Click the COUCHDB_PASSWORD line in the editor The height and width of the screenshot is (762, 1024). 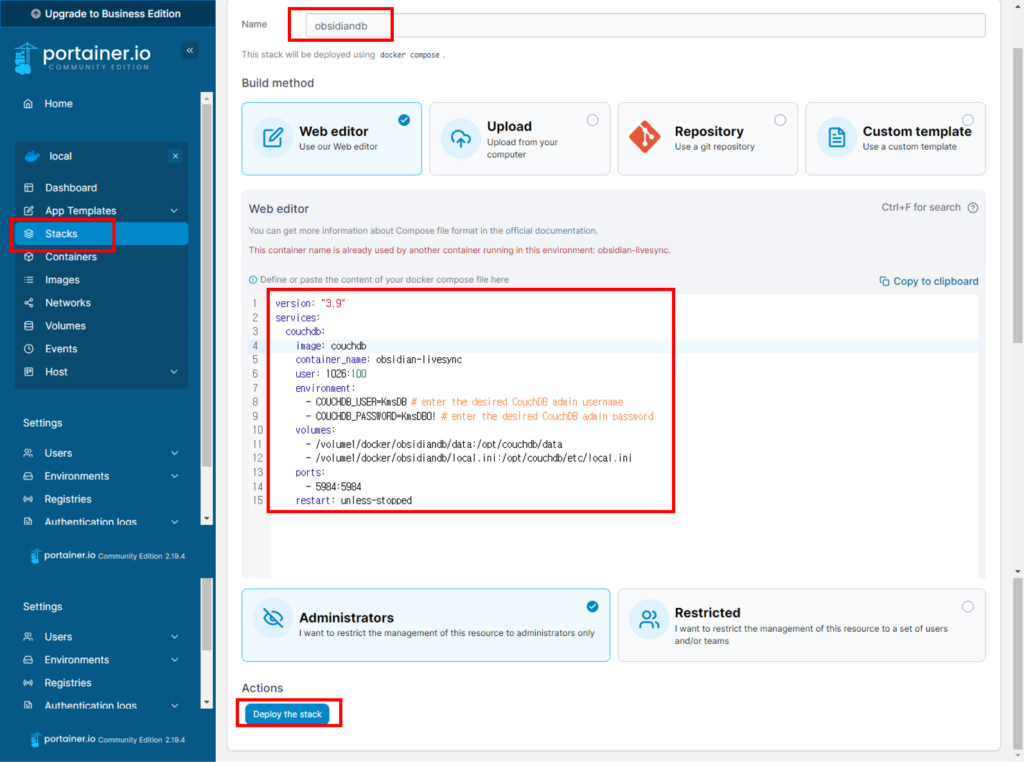(479, 417)
